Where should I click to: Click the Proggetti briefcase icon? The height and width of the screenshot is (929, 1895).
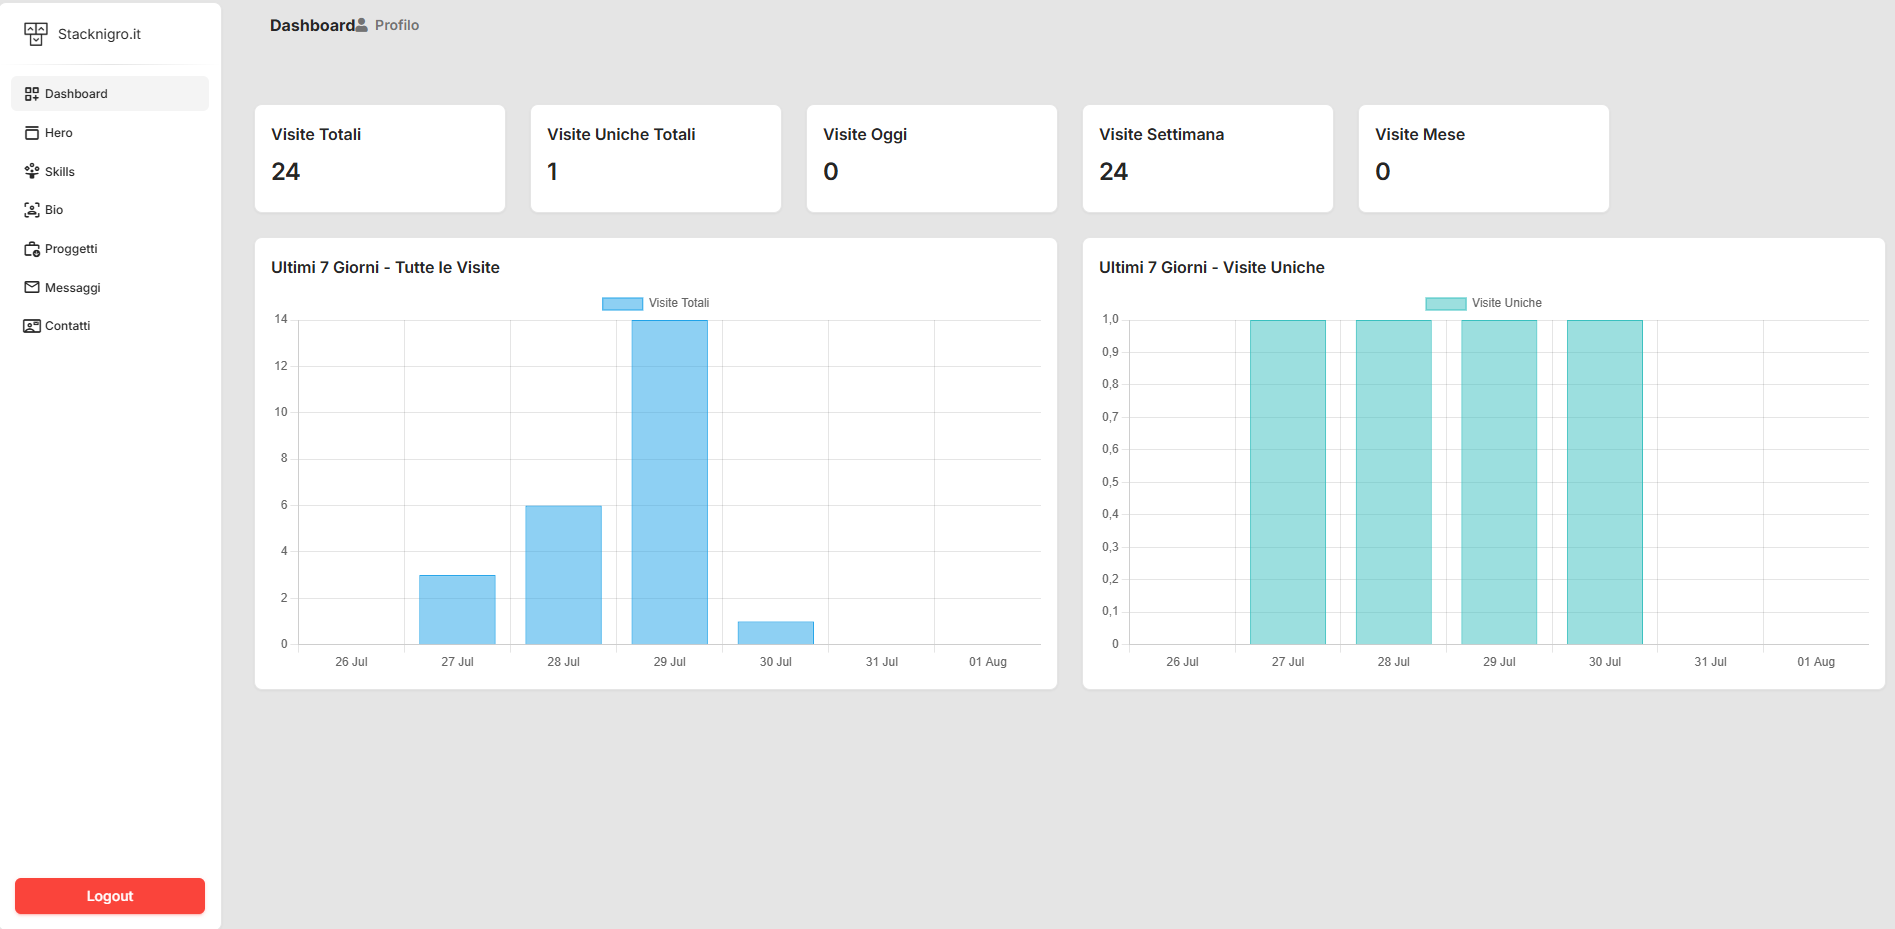pyautogui.click(x=32, y=249)
